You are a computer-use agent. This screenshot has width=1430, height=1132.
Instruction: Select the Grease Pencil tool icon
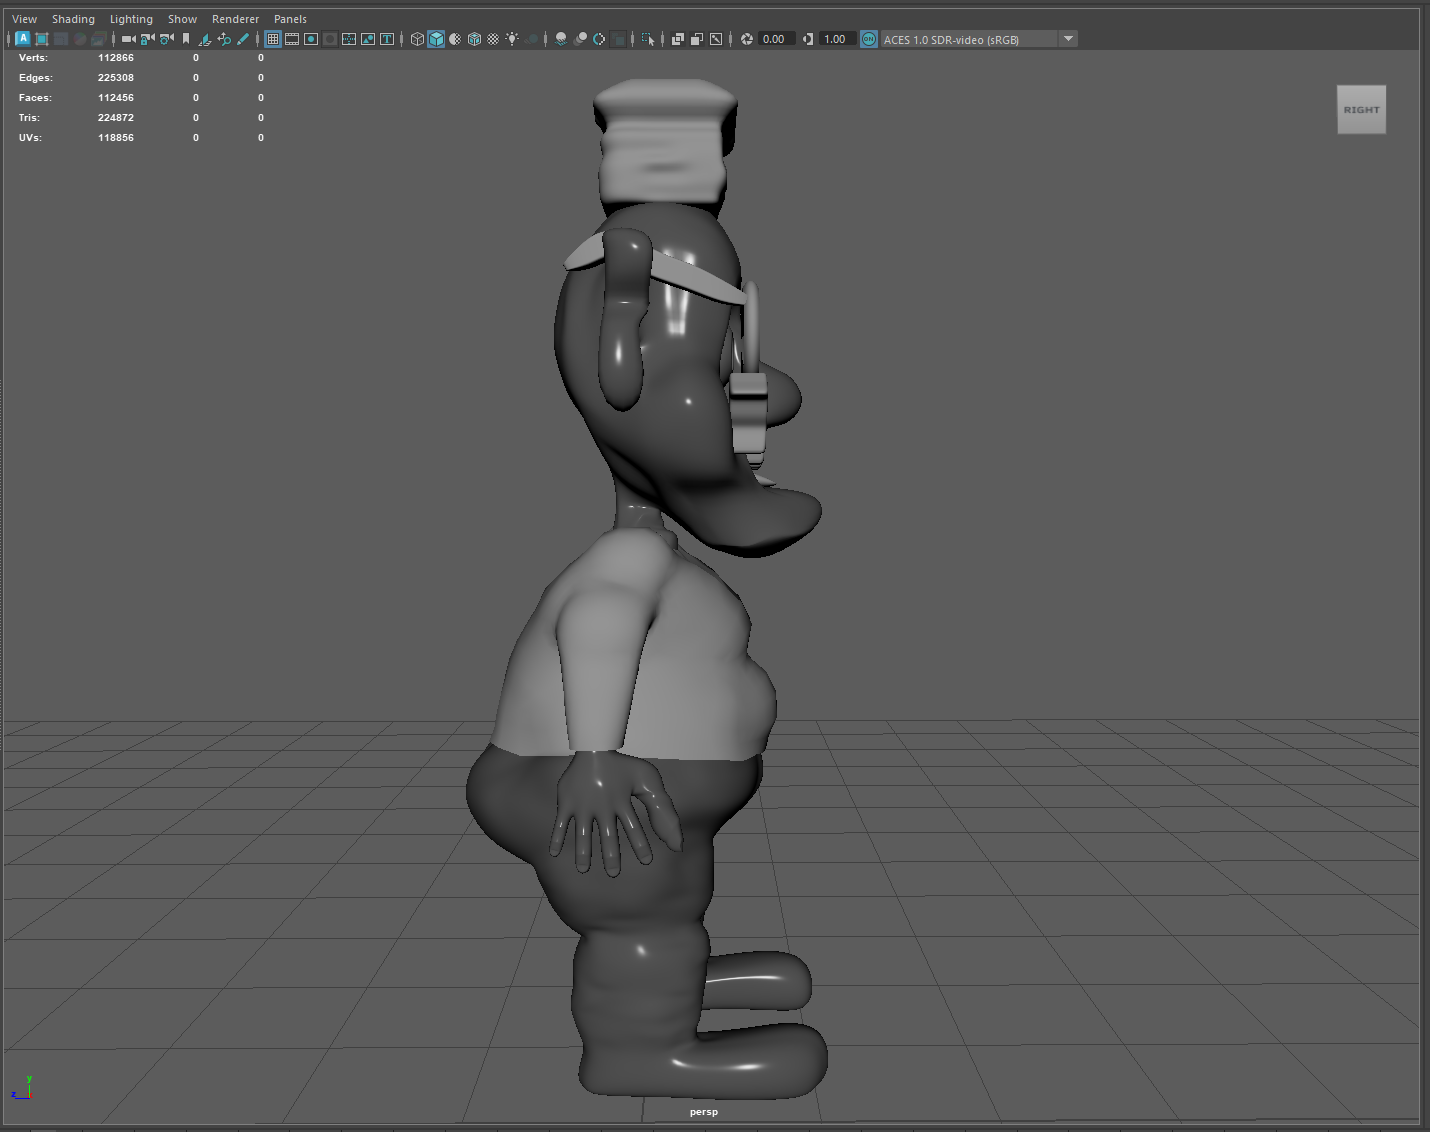pyautogui.click(x=243, y=39)
